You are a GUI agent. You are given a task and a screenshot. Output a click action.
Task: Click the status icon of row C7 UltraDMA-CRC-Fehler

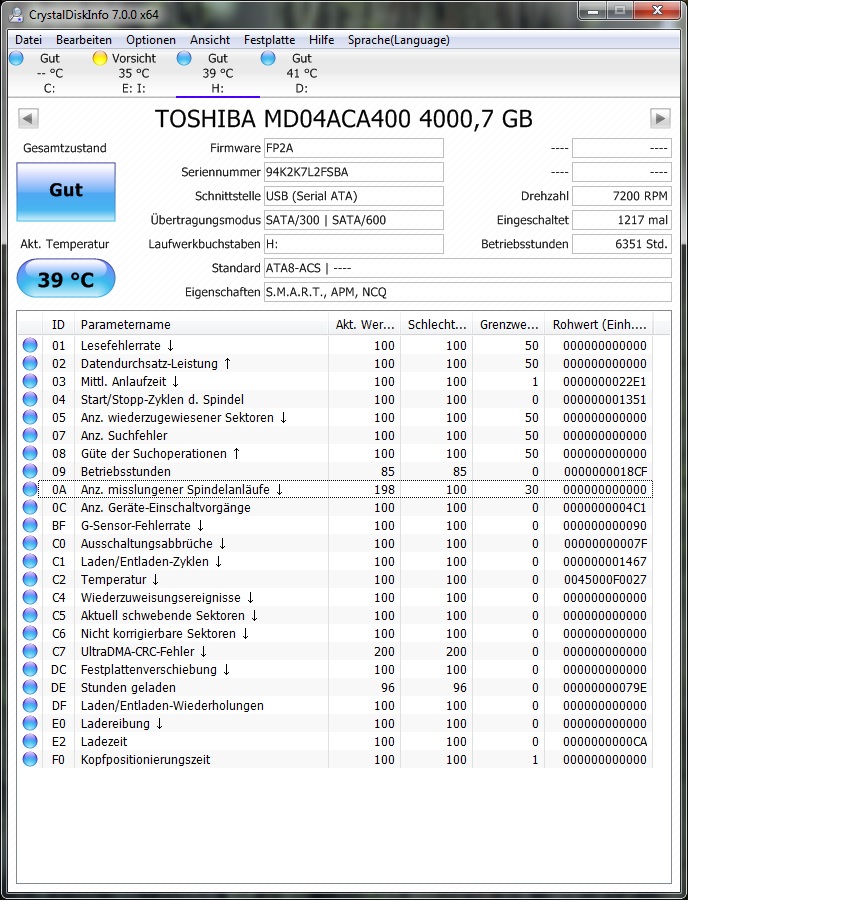click(30, 651)
